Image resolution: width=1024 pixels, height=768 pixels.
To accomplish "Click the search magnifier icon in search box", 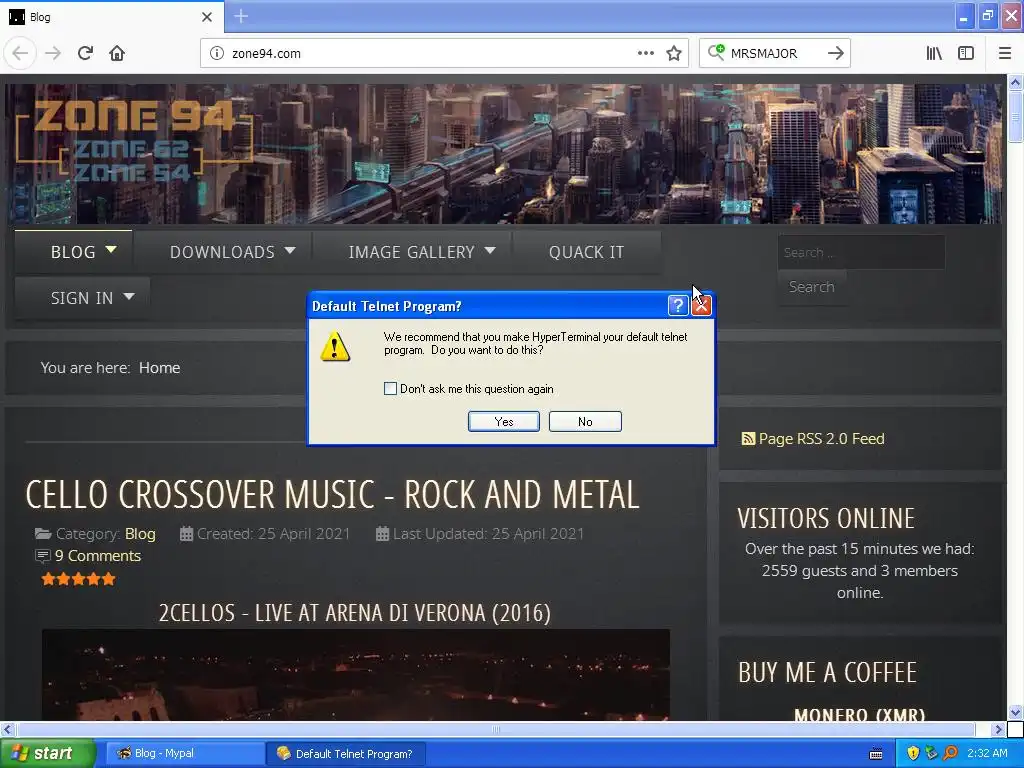I will [x=716, y=52].
